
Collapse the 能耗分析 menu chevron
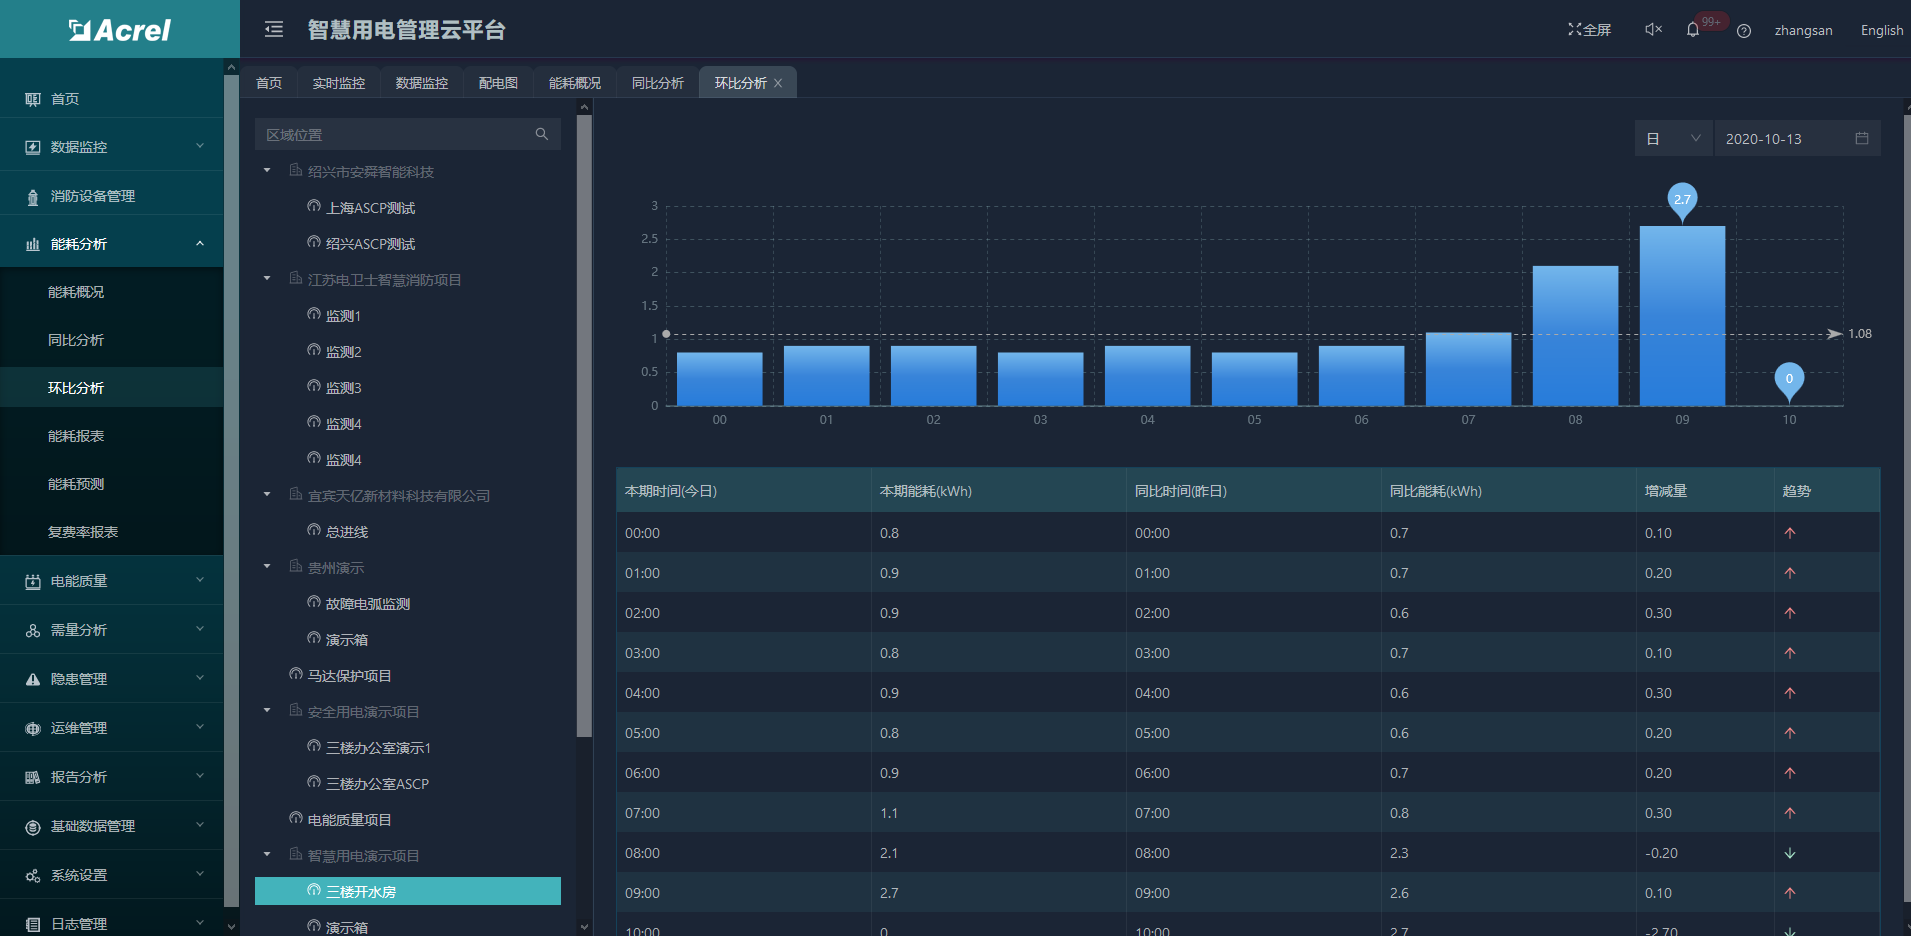200,243
